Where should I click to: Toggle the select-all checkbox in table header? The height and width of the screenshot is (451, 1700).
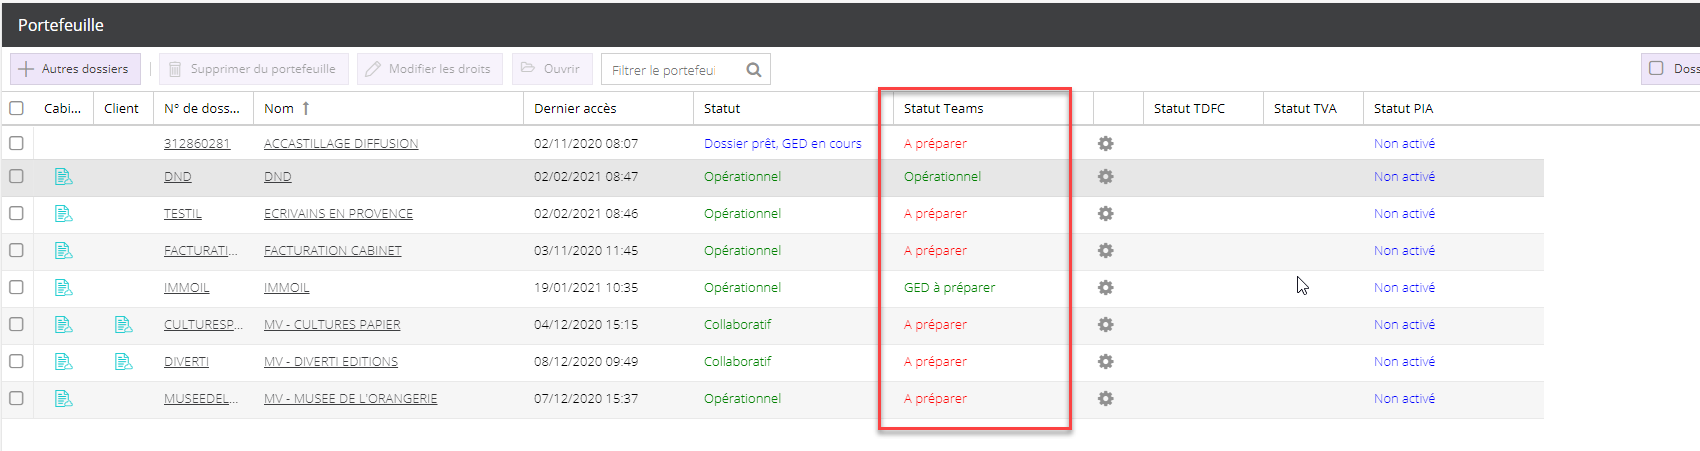click(16, 108)
